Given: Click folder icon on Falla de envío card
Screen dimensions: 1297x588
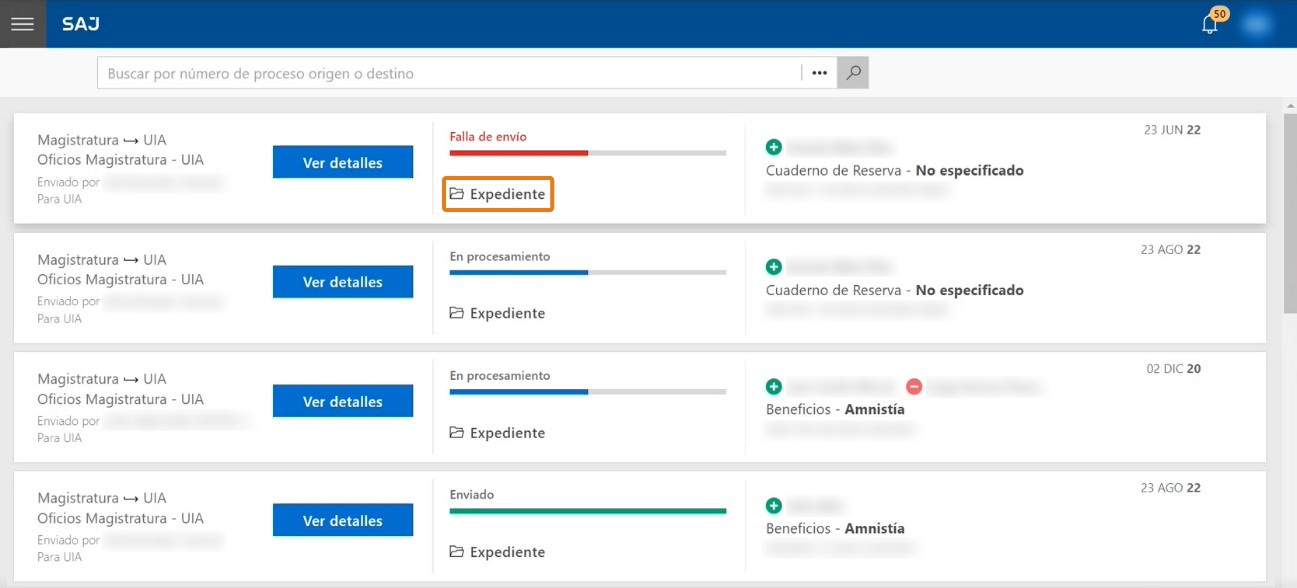Looking at the screenshot, I should click(457, 194).
